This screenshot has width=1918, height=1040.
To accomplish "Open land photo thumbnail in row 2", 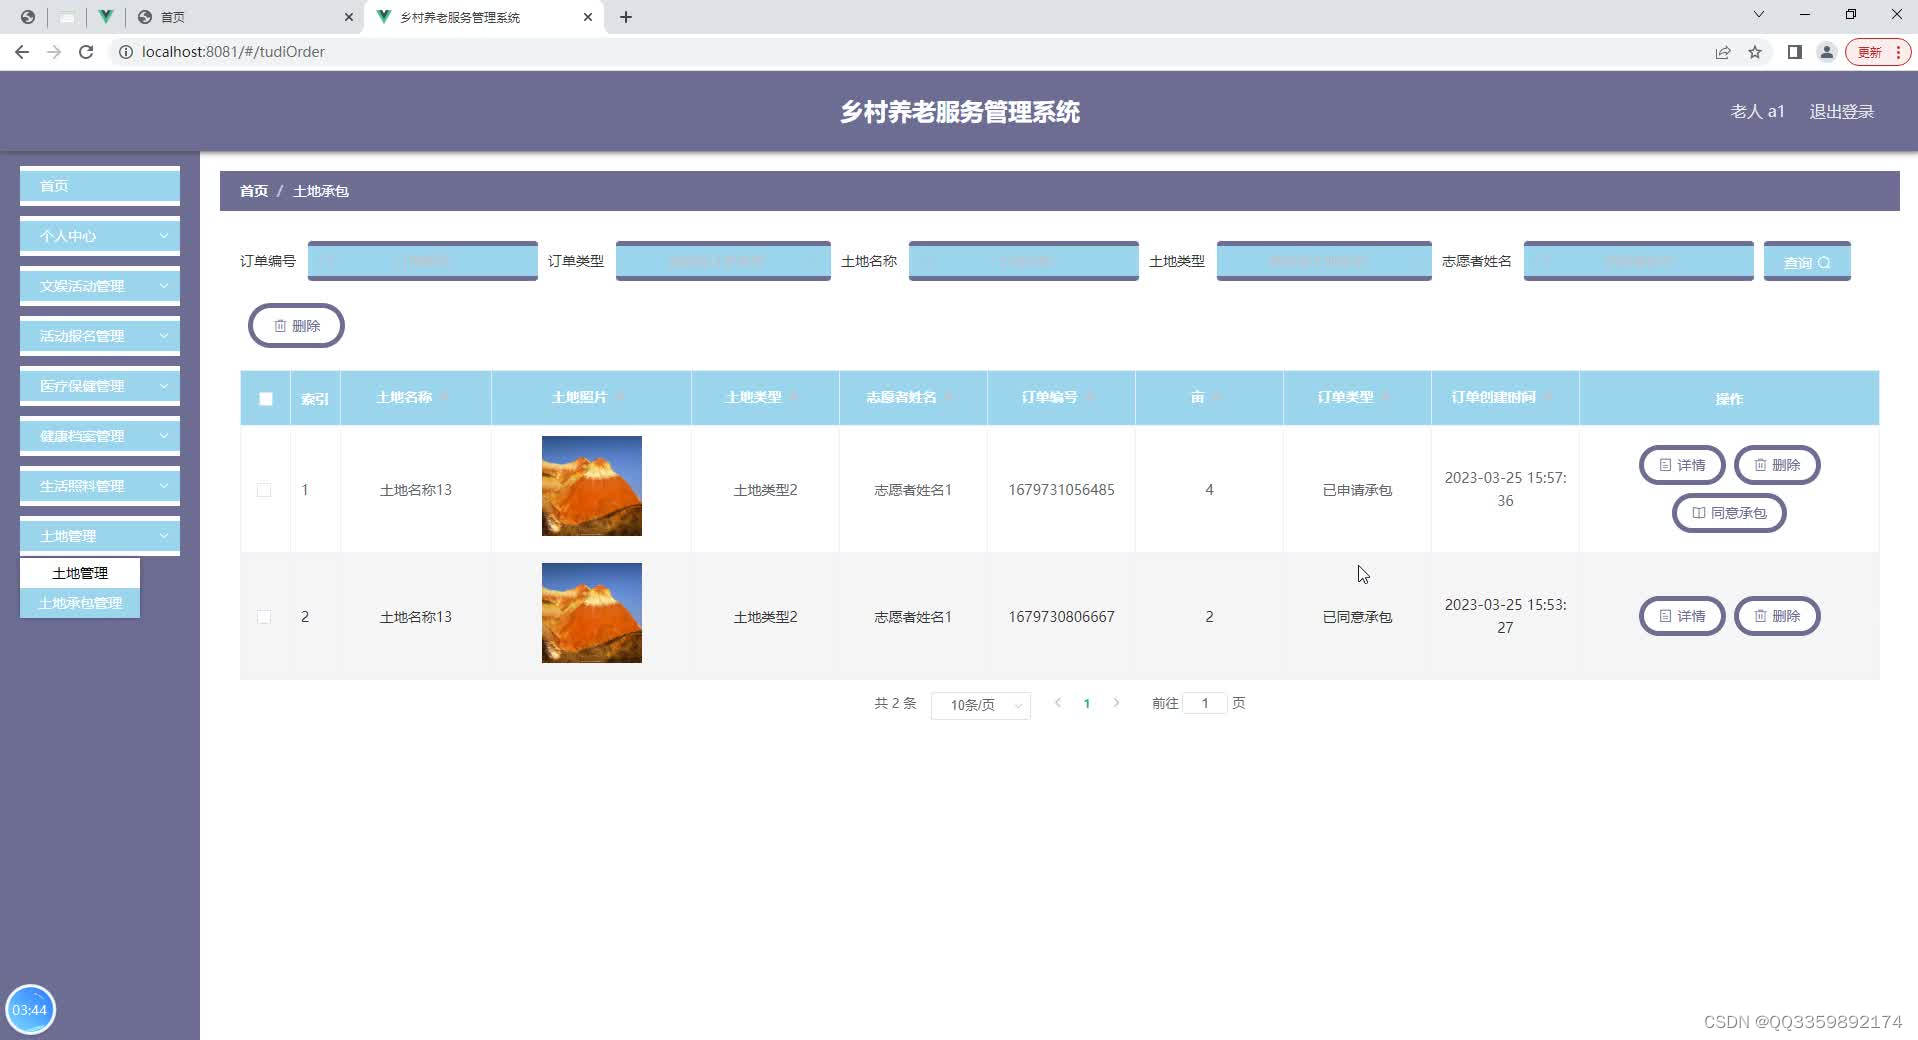I will click(x=592, y=613).
